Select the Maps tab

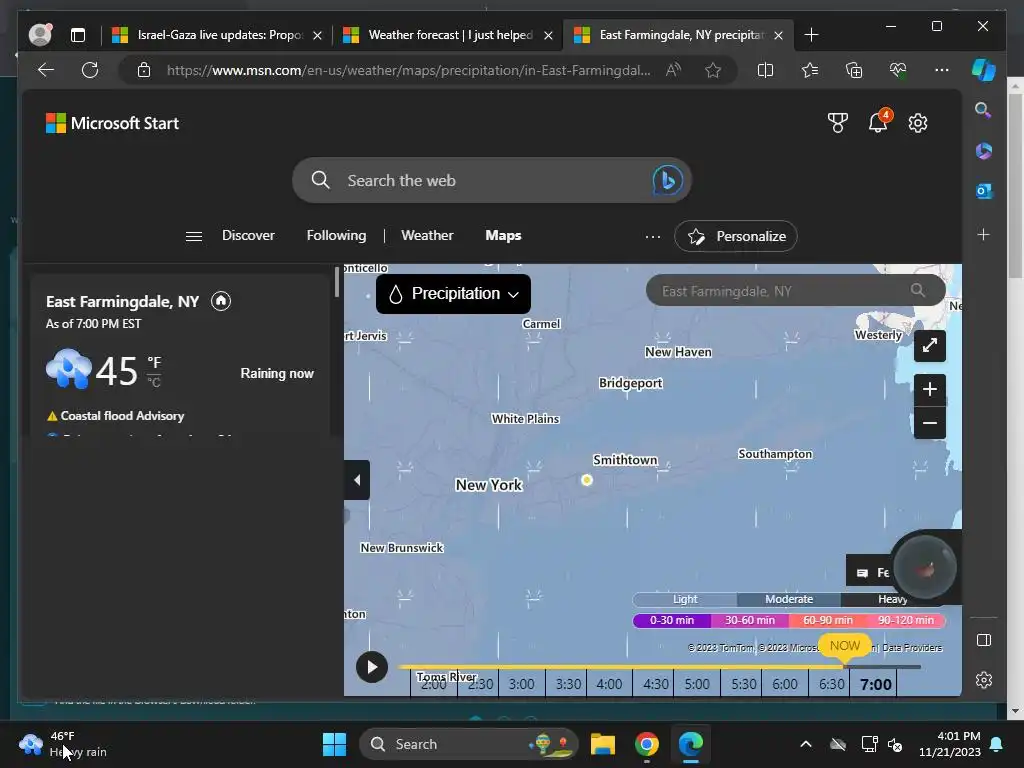pyautogui.click(x=503, y=235)
